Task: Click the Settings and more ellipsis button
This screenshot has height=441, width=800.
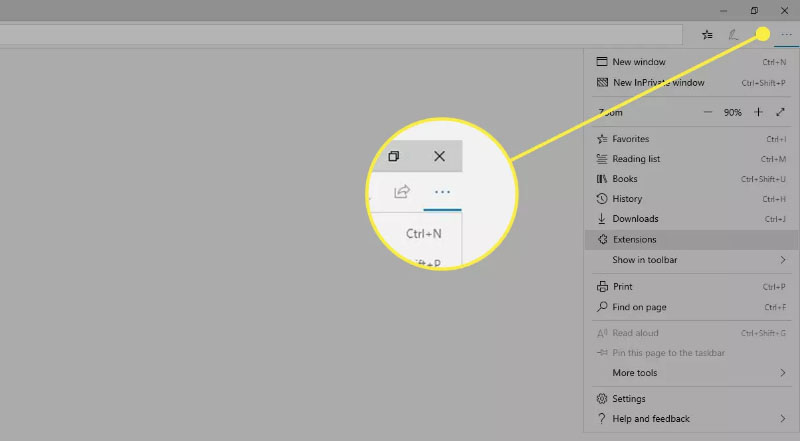Action: [786, 34]
